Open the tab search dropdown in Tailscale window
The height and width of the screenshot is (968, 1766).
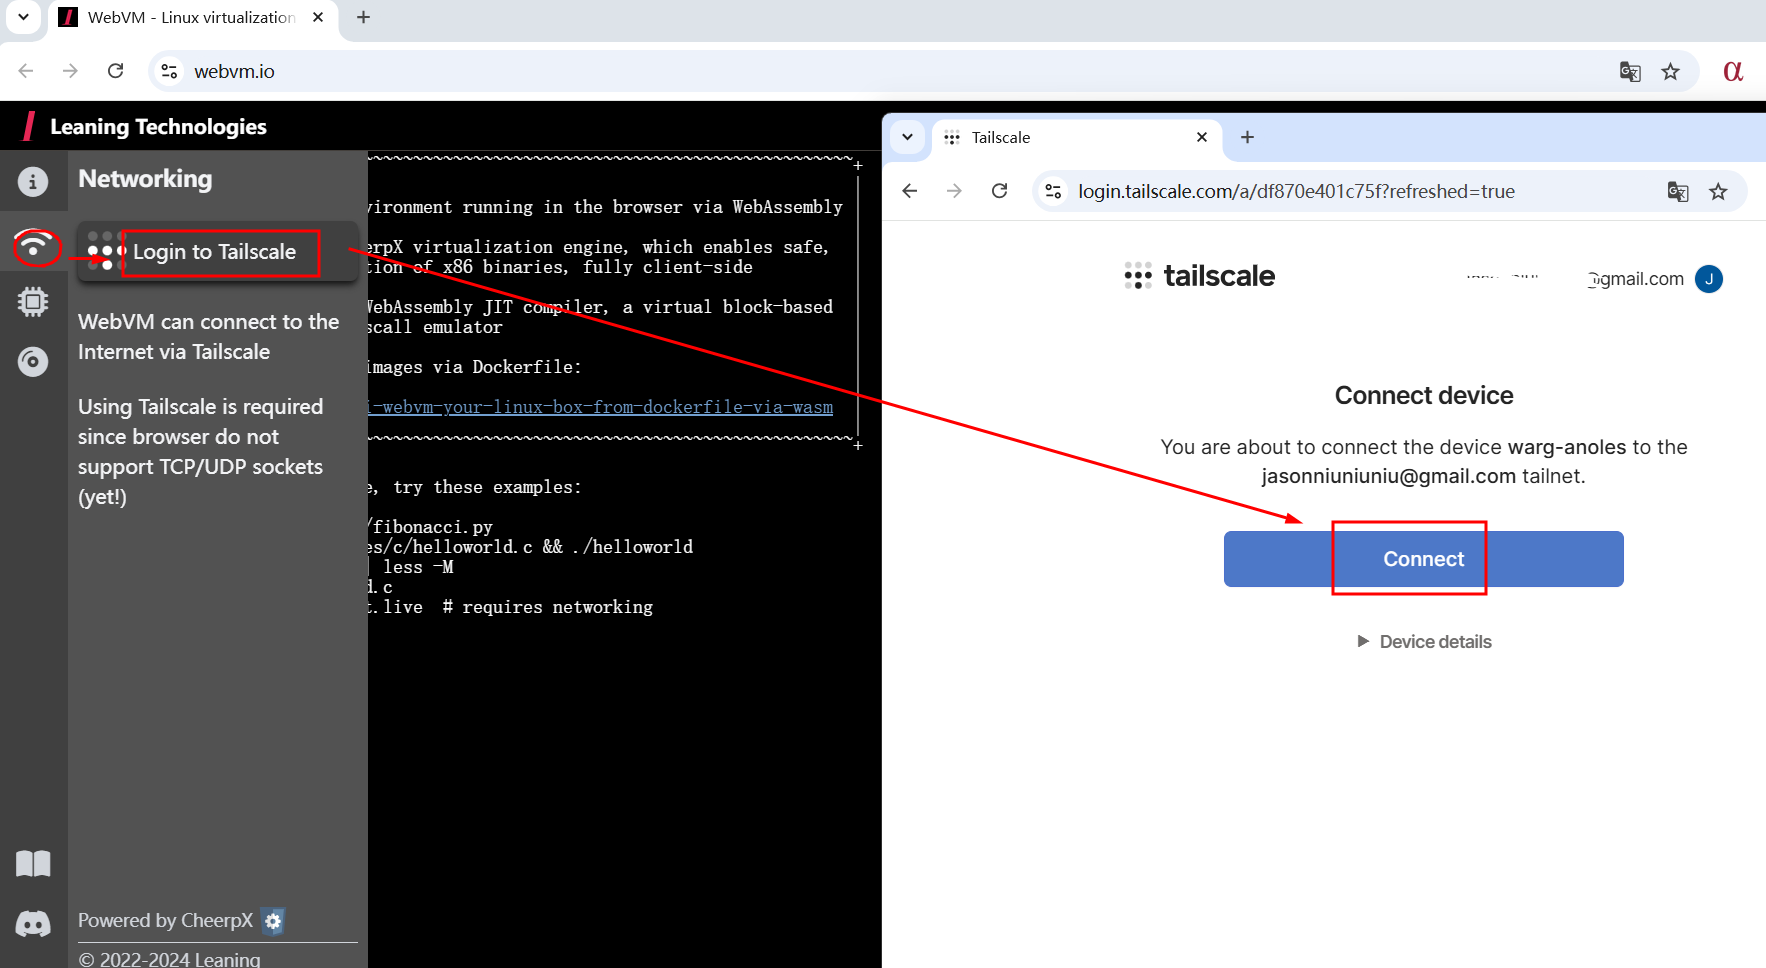(907, 137)
